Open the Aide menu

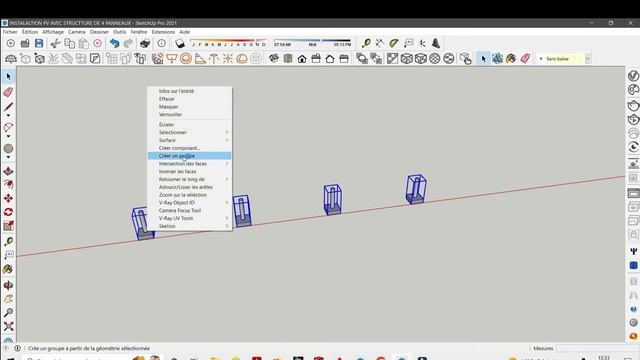tap(184, 32)
